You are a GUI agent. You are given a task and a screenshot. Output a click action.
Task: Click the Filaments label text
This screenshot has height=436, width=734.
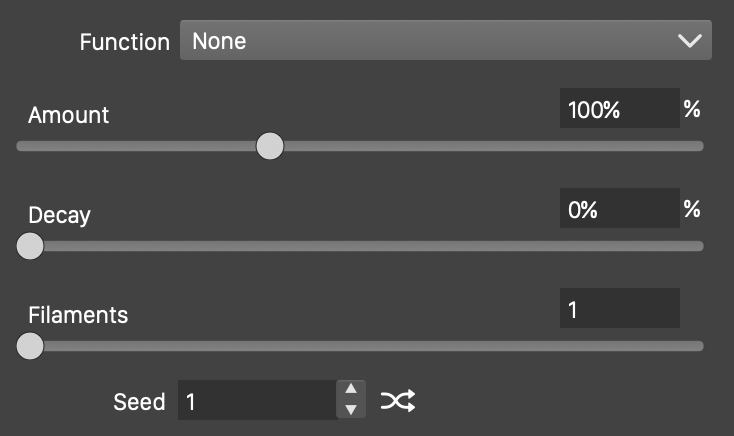pyautogui.click(x=78, y=315)
